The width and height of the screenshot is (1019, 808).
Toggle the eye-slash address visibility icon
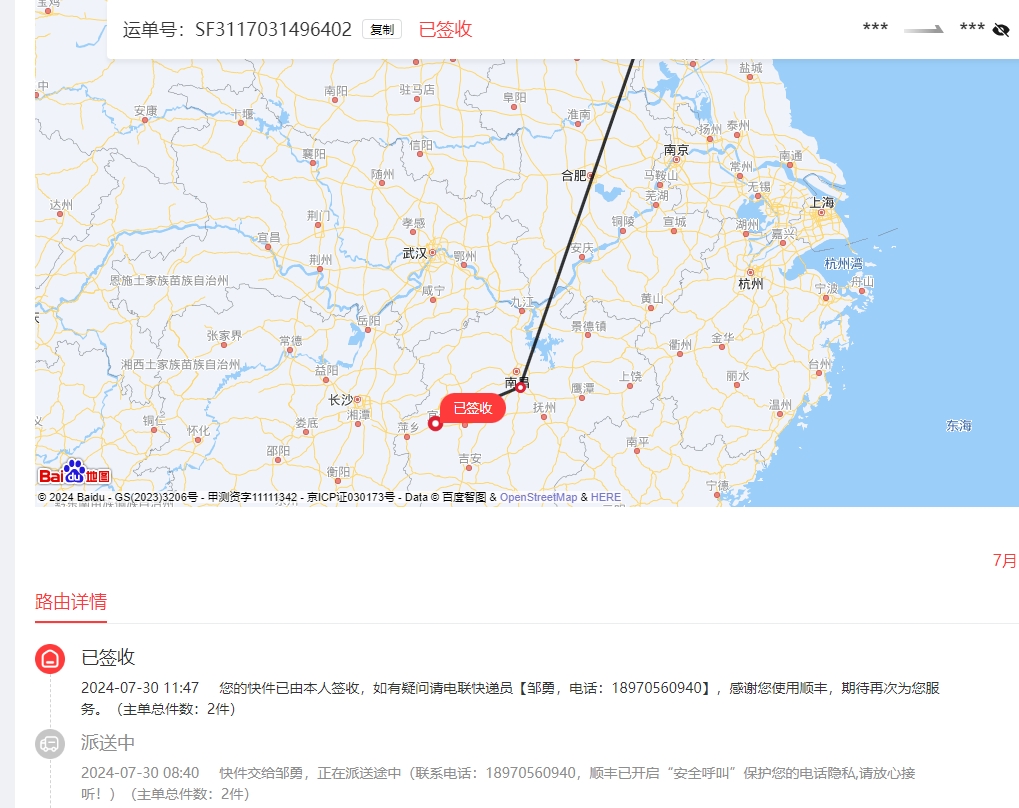pos(1001,29)
